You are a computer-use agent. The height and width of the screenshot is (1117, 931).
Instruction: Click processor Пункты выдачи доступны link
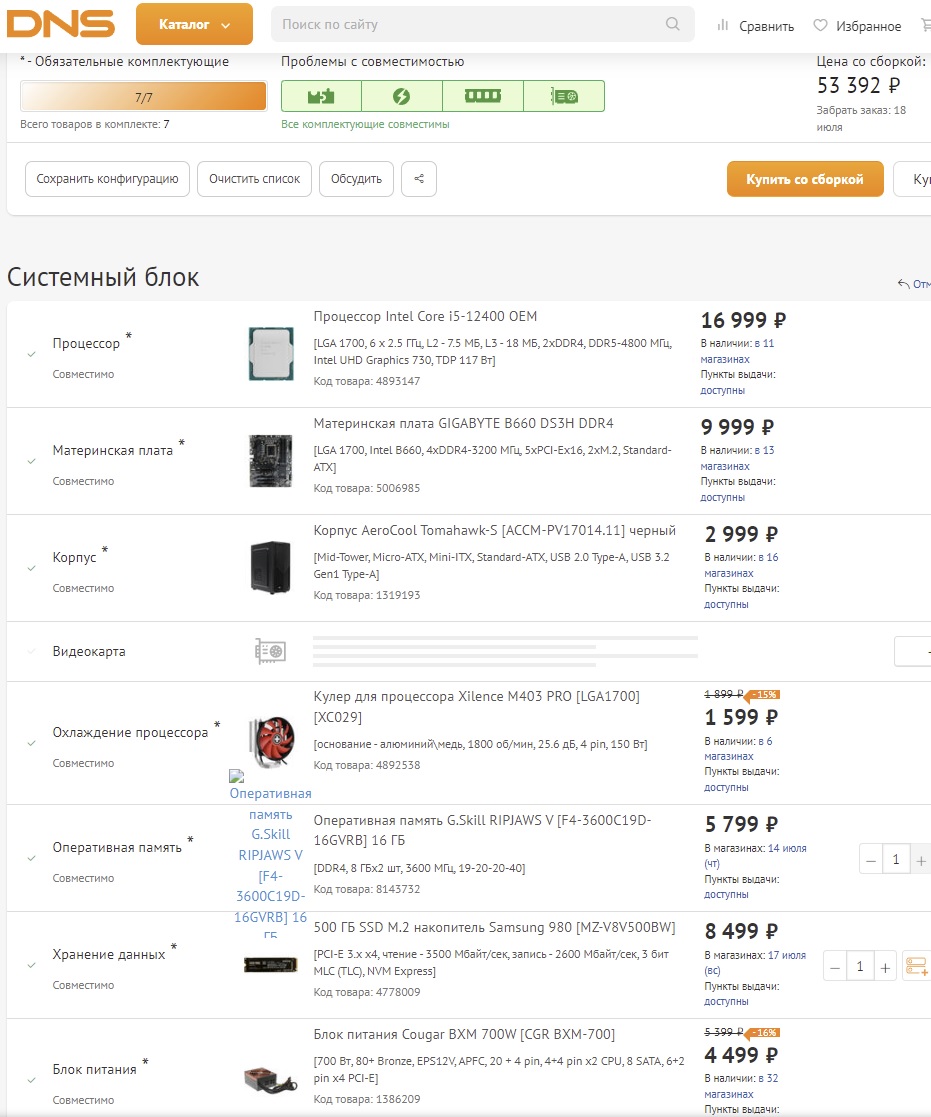click(x=722, y=390)
